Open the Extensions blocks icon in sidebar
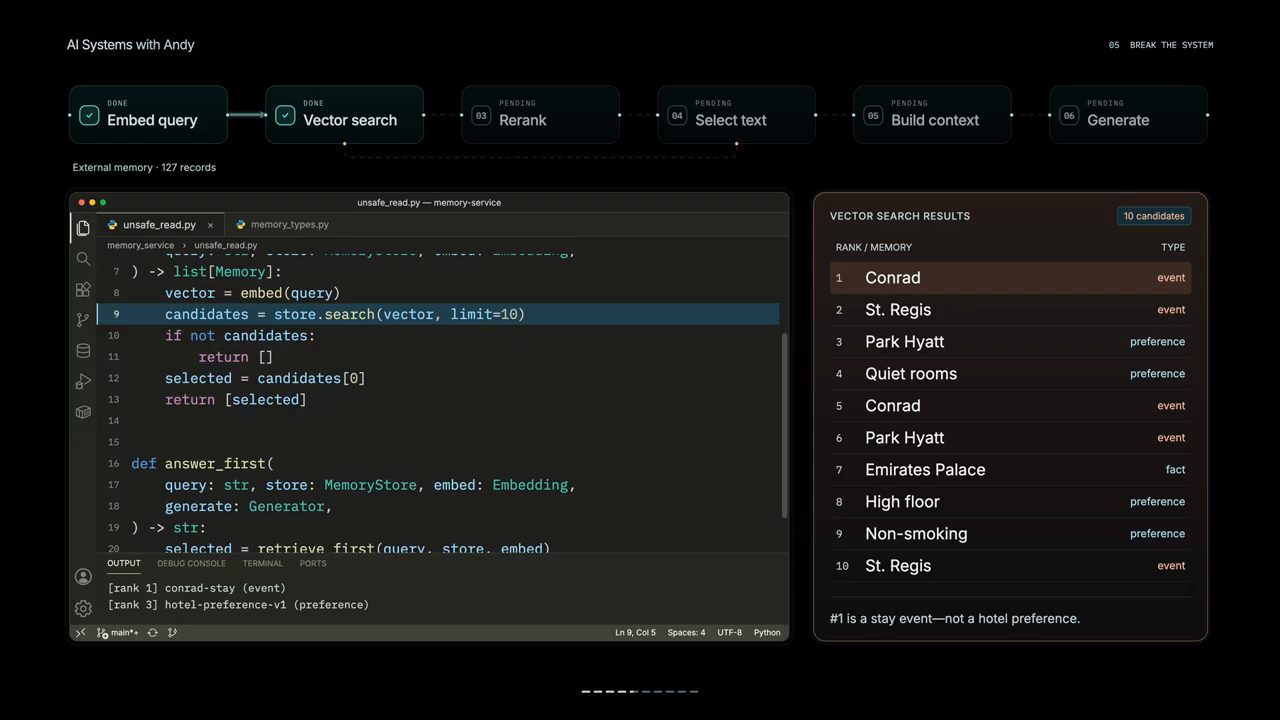This screenshot has width=1280, height=720. coord(83,290)
